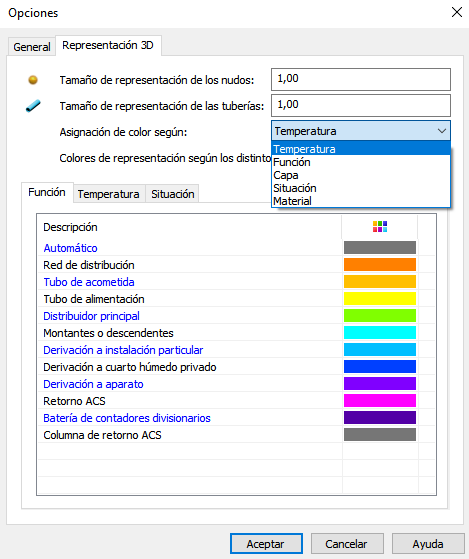Screen dimensions: 469x559
Task: Open the Situación color sub-tab
Action: (173, 194)
